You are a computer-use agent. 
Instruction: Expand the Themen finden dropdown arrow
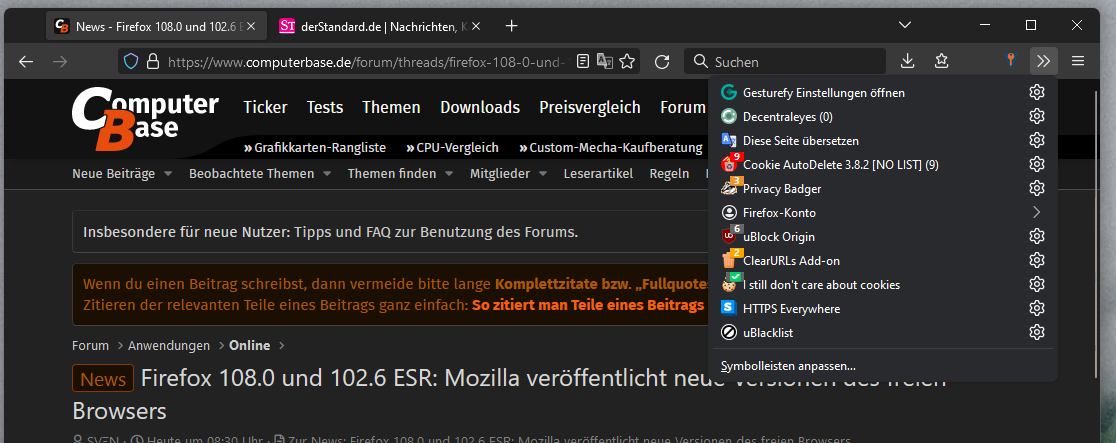[x=449, y=174]
